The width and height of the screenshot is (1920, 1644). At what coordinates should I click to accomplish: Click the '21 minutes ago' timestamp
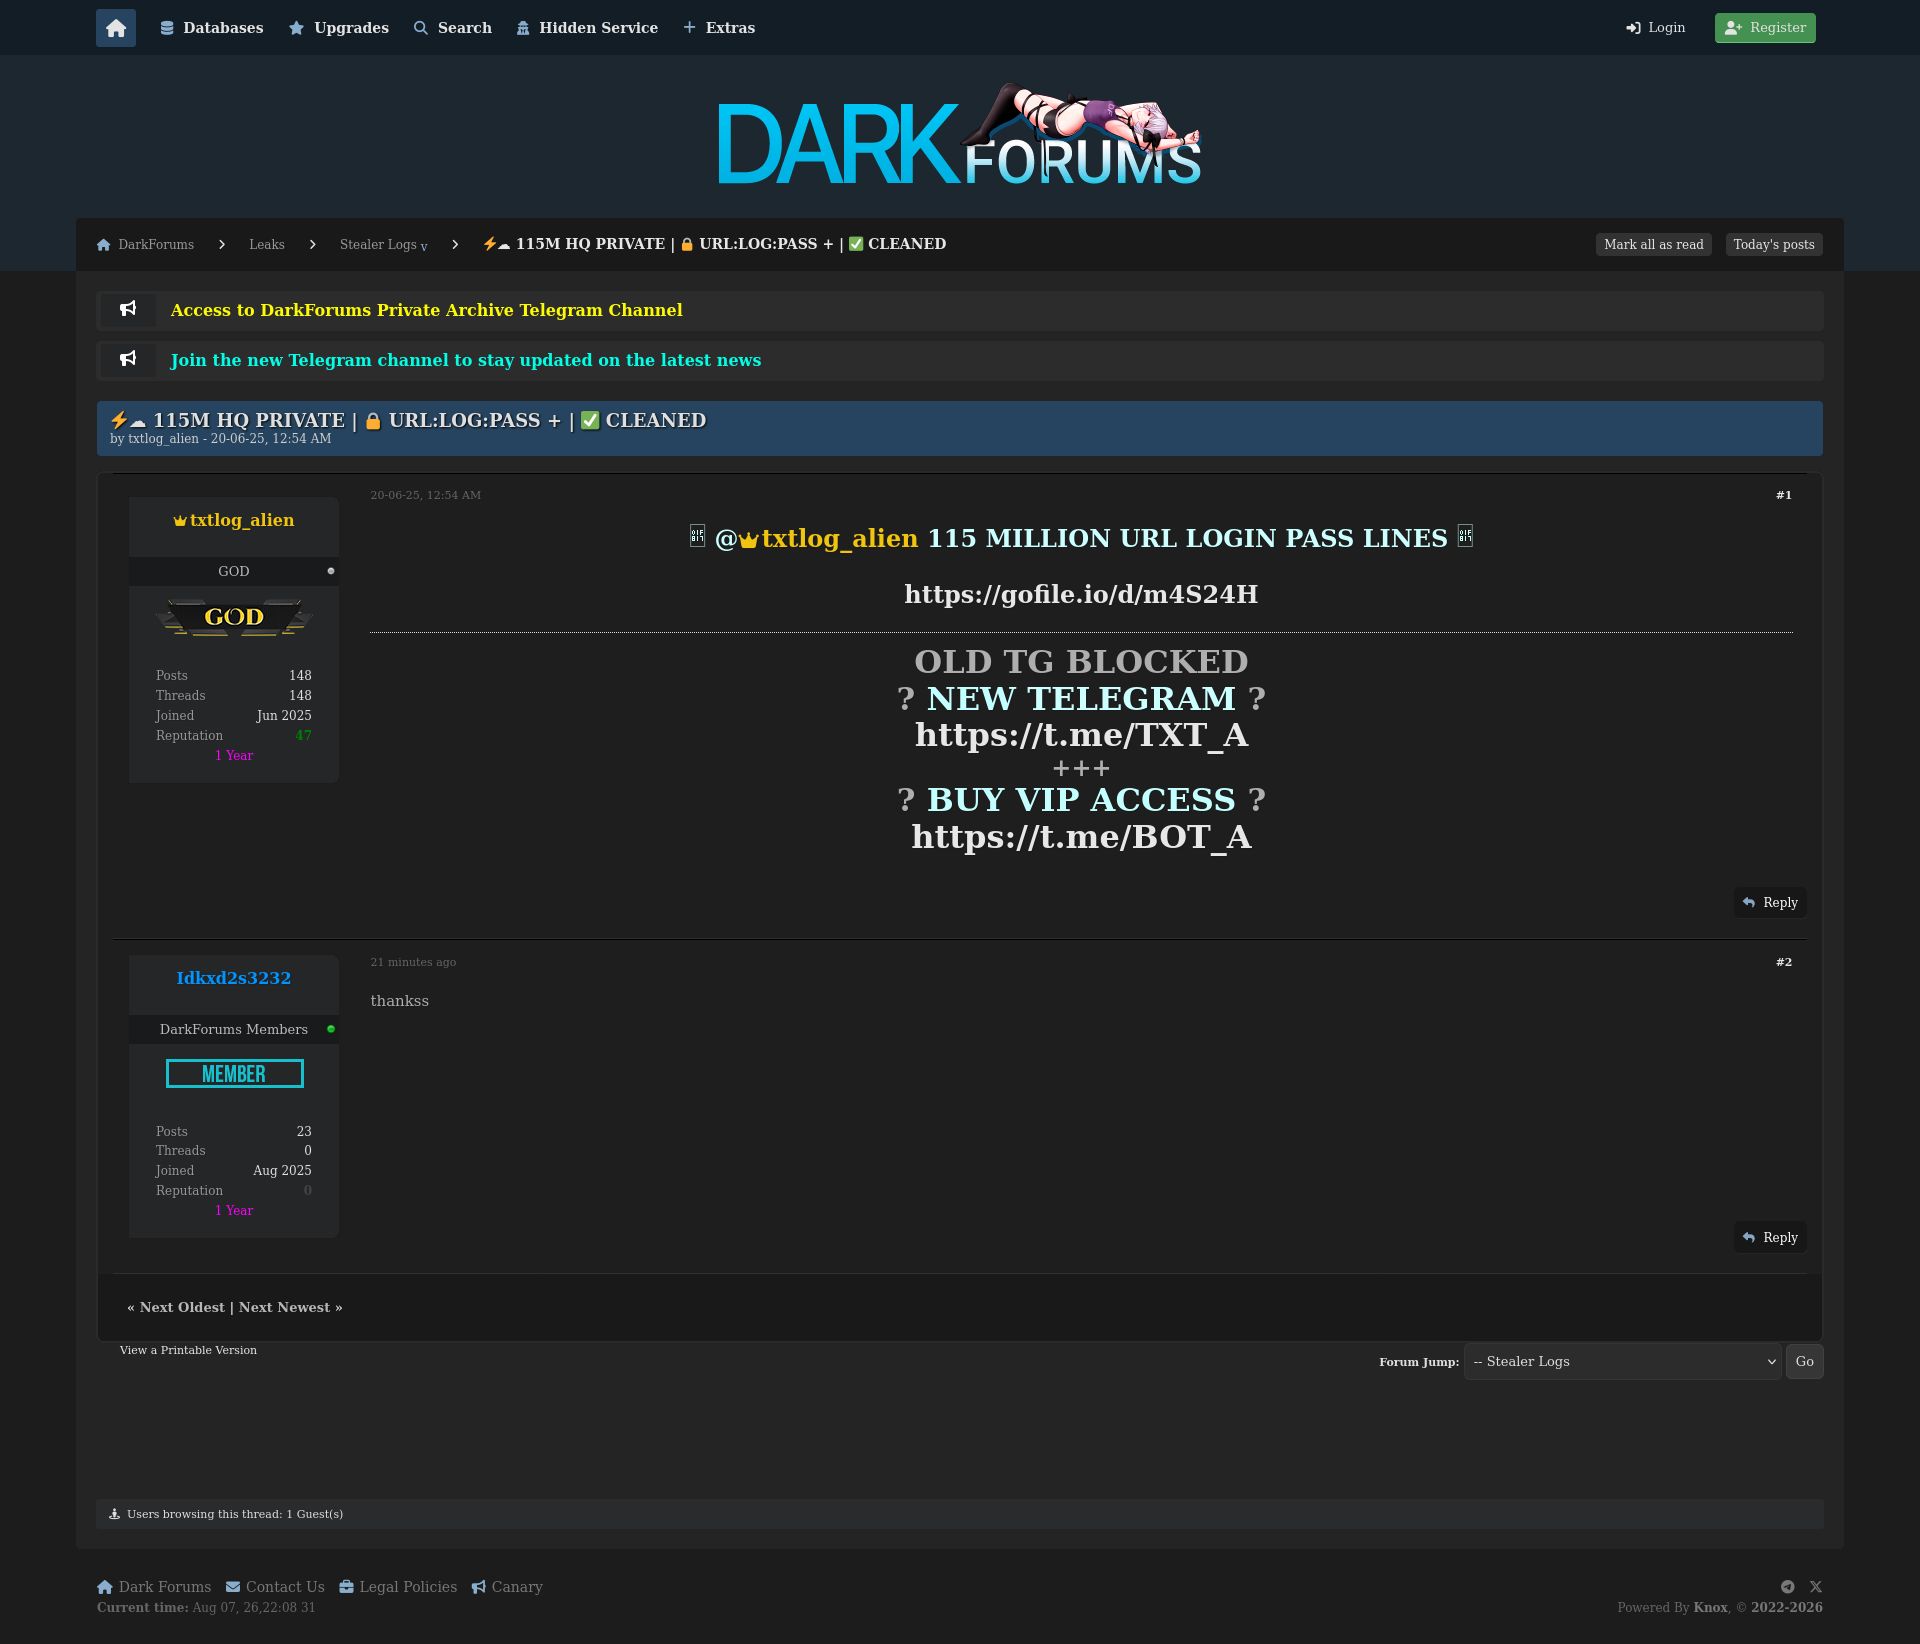pos(413,962)
